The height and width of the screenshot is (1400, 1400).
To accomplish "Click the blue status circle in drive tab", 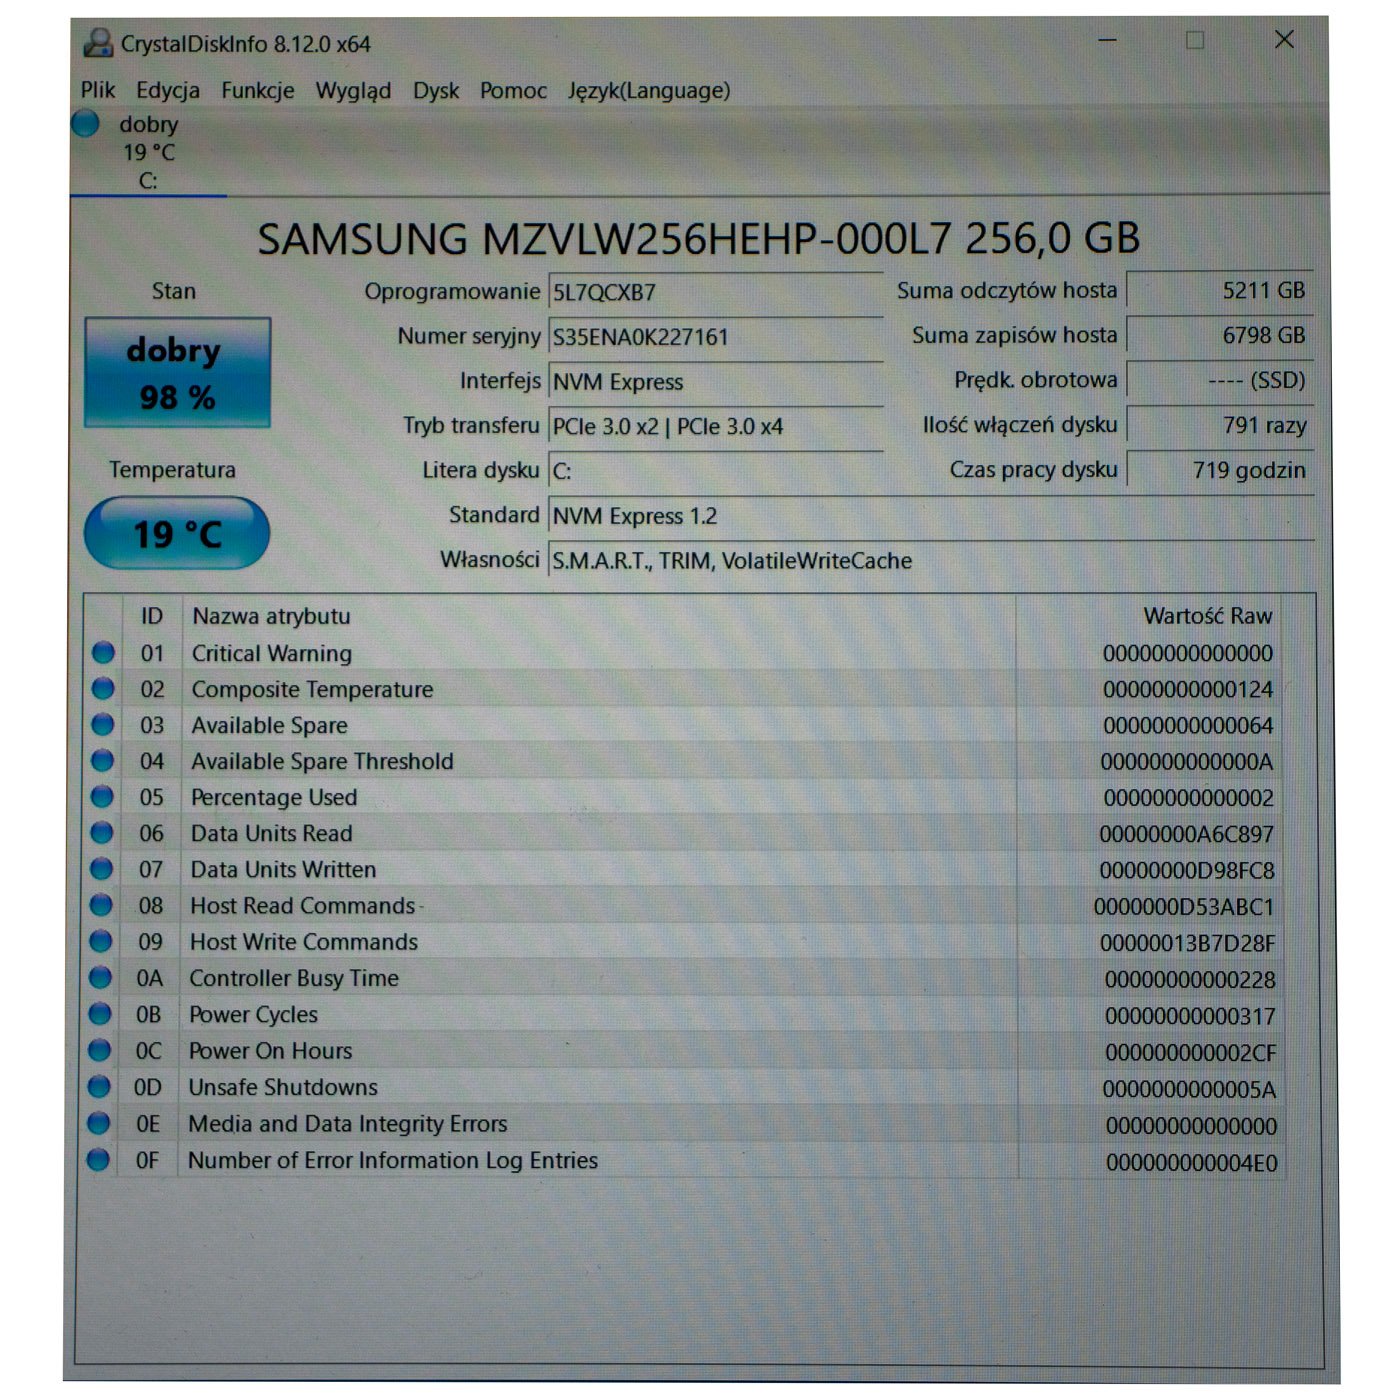I will pyautogui.click(x=86, y=123).
